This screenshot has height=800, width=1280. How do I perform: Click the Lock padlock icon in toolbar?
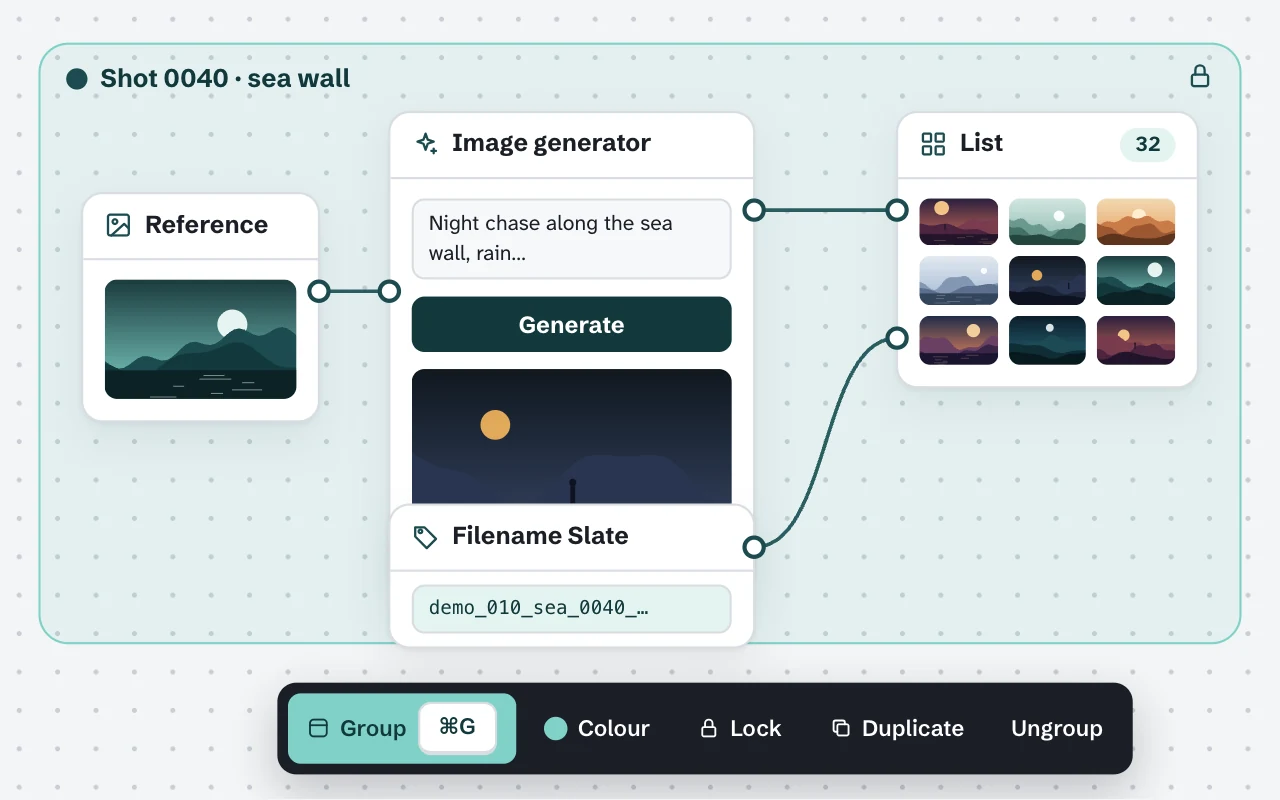coord(708,728)
